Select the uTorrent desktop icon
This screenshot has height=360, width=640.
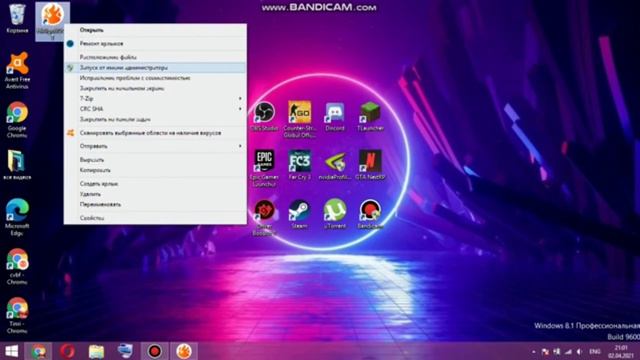335,214
